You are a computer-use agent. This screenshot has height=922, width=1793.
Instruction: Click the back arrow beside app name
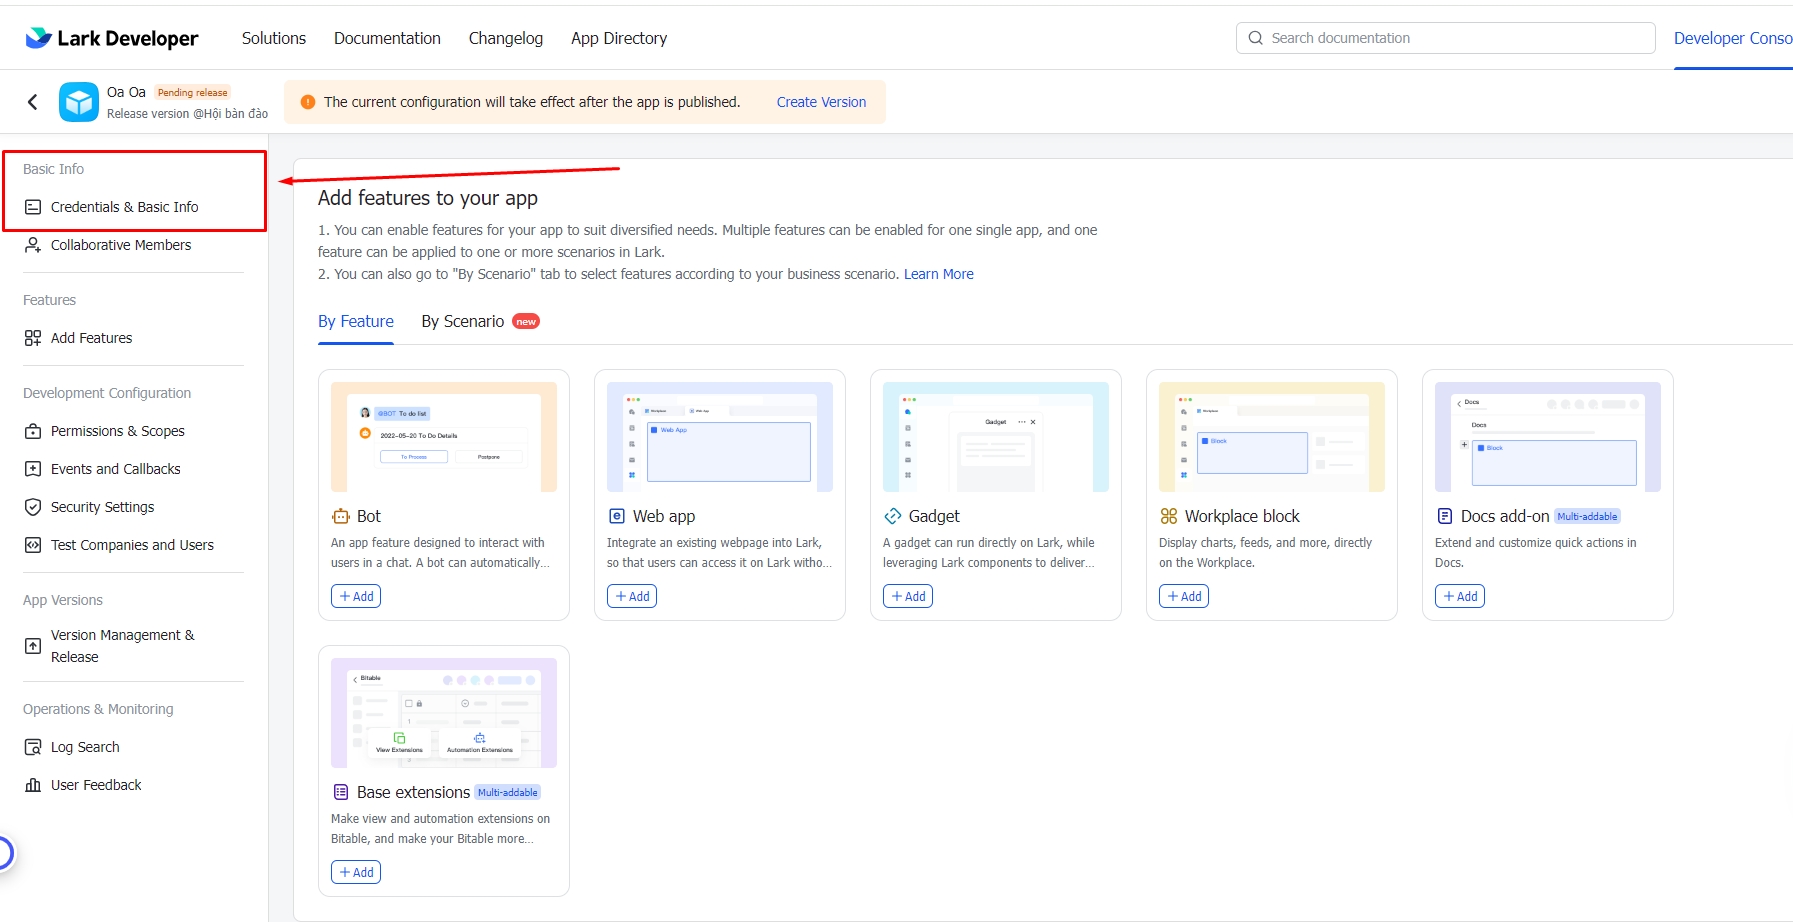click(33, 102)
